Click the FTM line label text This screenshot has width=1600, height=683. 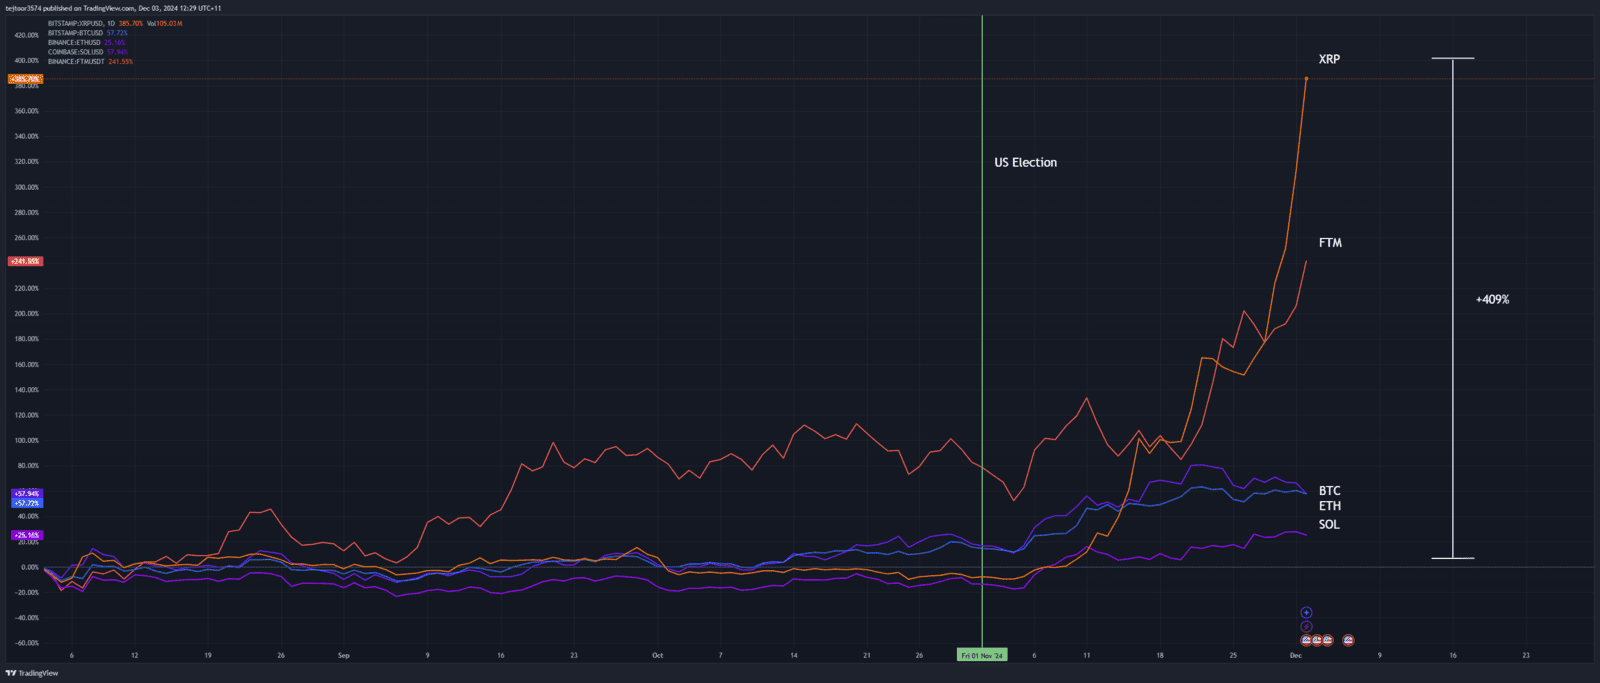coord(1330,243)
